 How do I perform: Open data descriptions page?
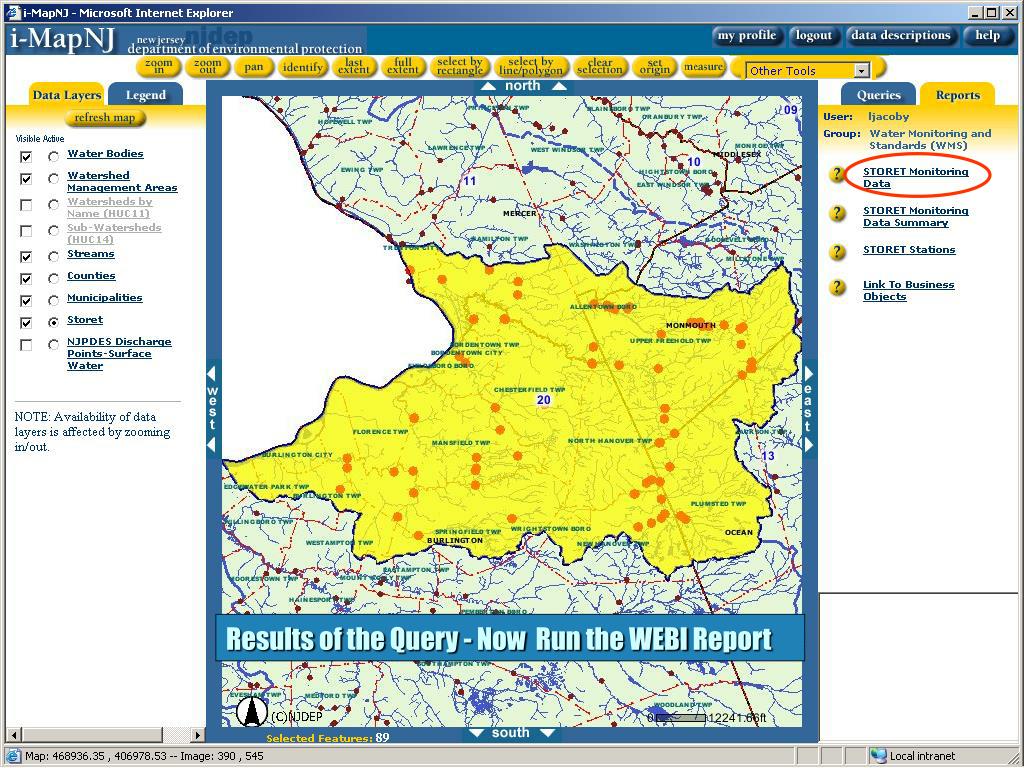coord(901,36)
